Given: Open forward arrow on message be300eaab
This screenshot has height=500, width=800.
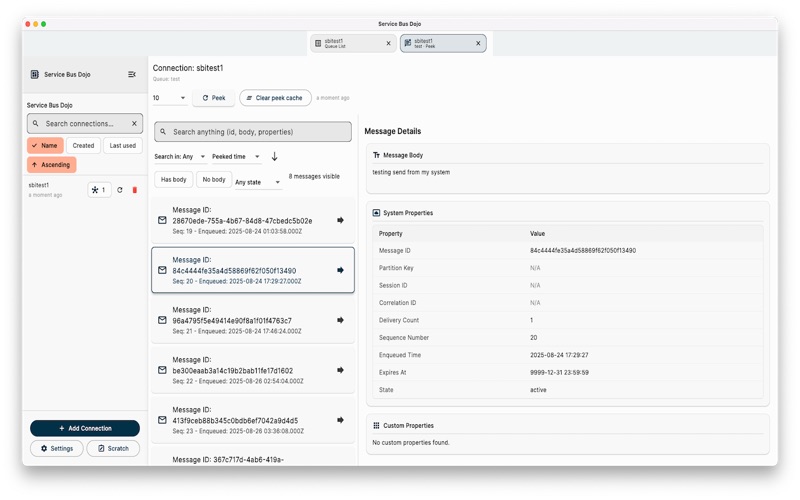Looking at the screenshot, I should click(340, 370).
